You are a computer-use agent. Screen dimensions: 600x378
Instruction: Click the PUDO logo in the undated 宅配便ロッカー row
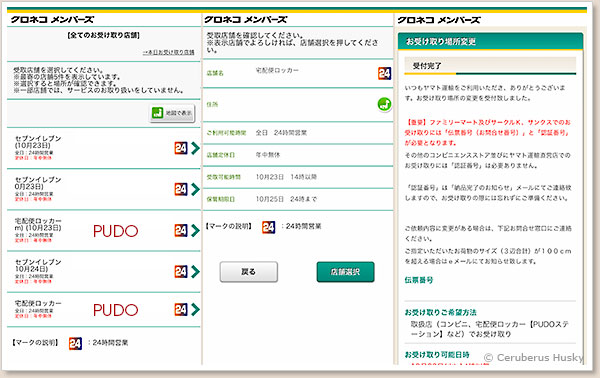click(x=116, y=310)
